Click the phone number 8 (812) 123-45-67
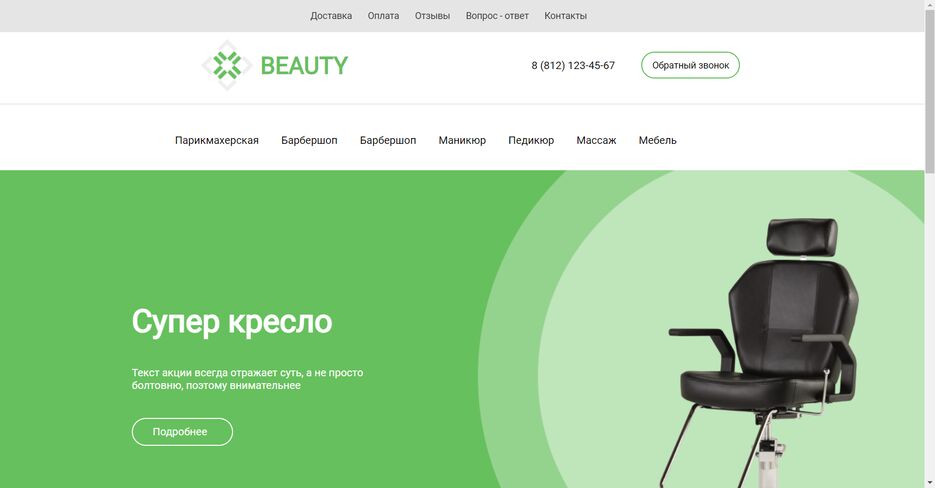 coord(573,66)
